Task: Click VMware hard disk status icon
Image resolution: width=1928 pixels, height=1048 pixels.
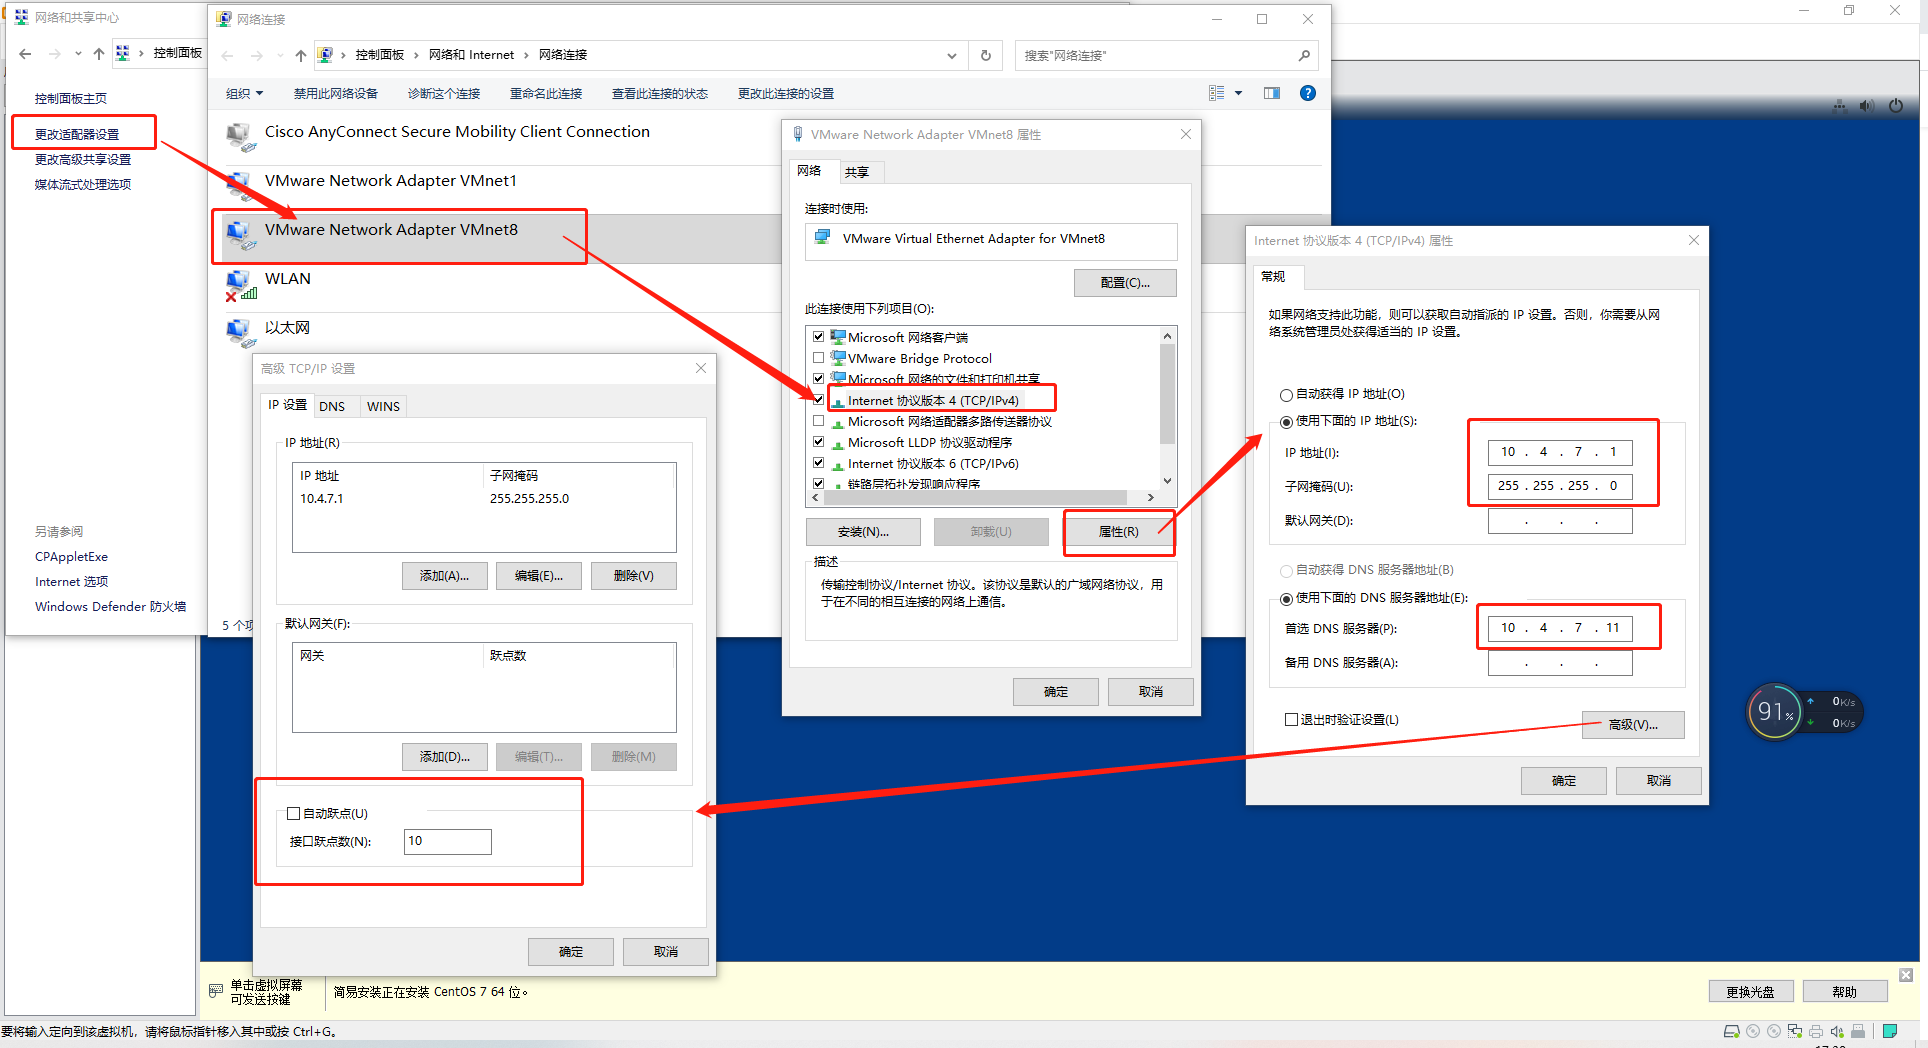Action: pyautogui.click(x=1731, y=1031)
